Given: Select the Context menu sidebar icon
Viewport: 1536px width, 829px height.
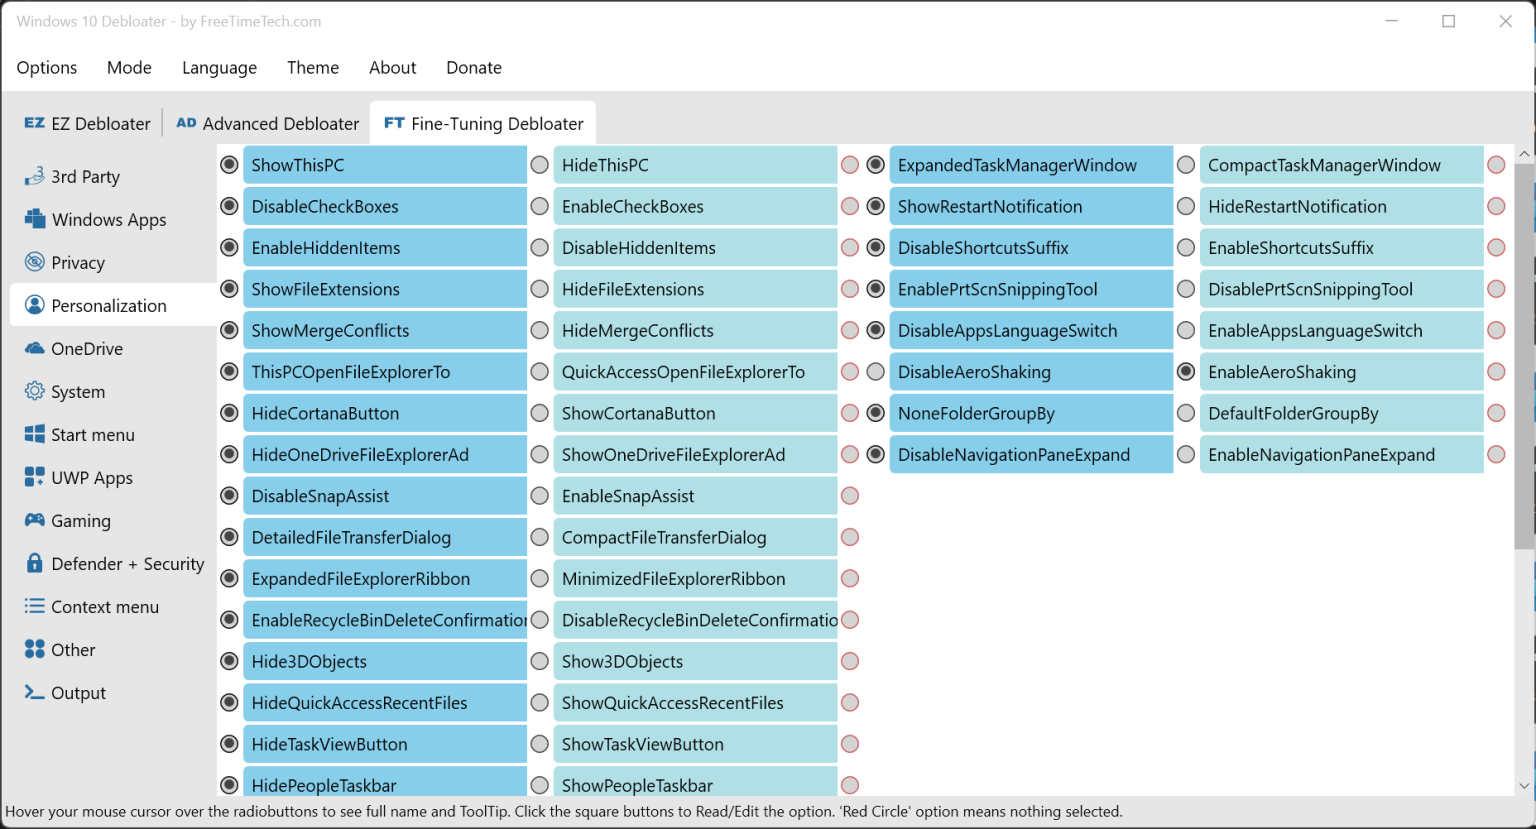Looking at the screenshot, I should 35,606.
